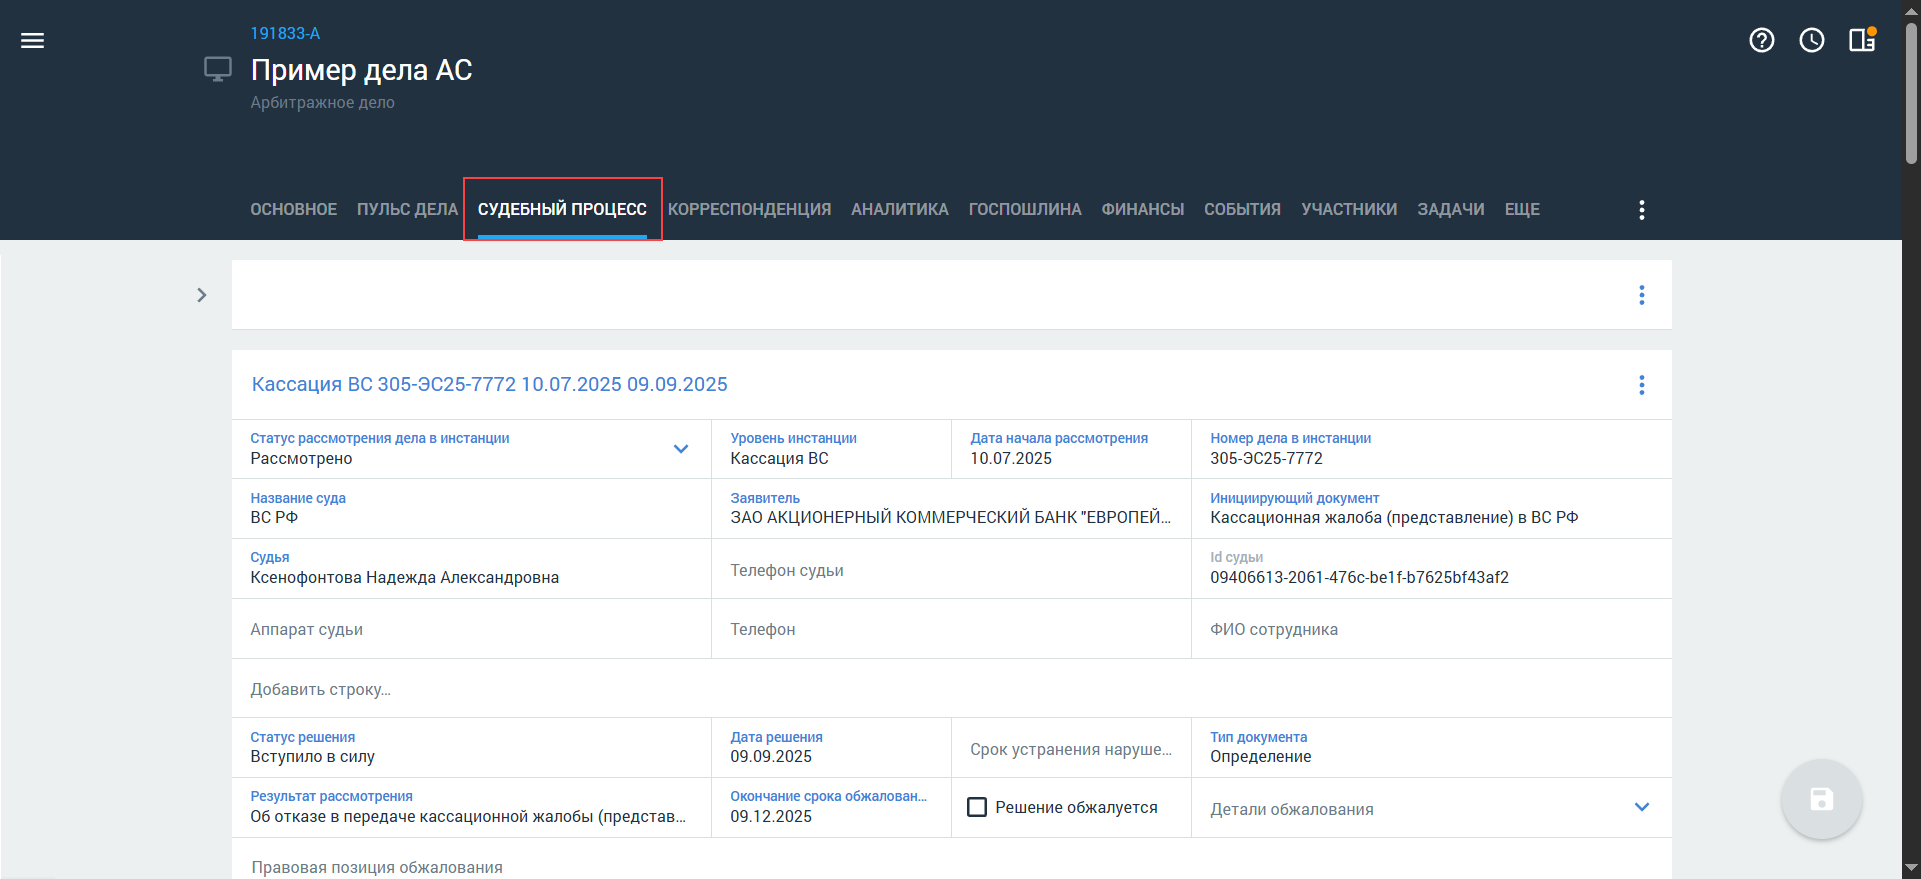Viewport: 1921px width, 879px height.
Task: Click the Телефон field under Аппарат row
Action: click(x=951, y=629)
